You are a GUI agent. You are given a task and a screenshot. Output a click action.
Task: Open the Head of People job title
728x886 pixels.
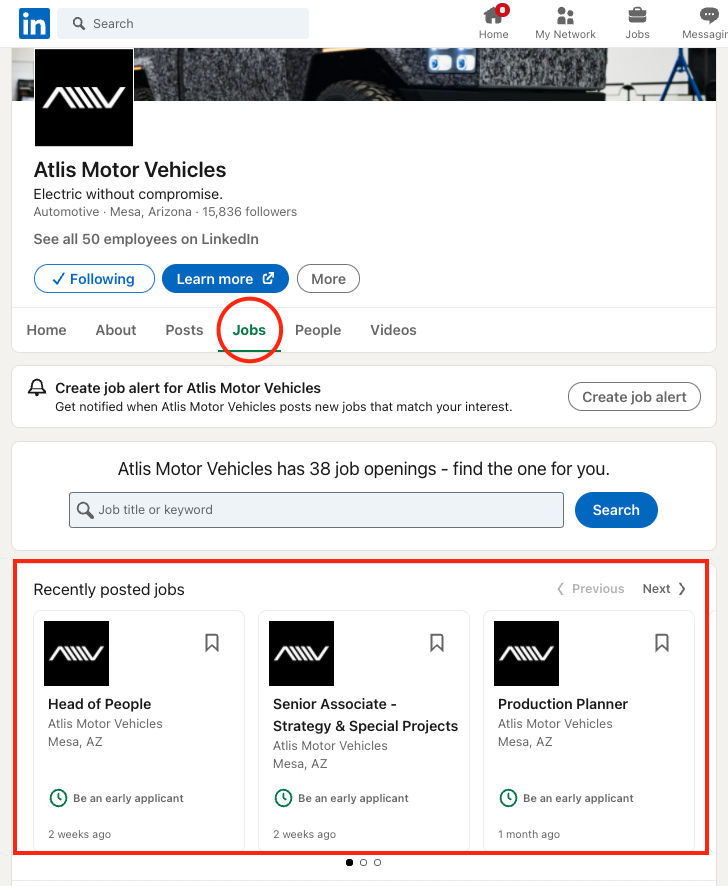[99, 704]
